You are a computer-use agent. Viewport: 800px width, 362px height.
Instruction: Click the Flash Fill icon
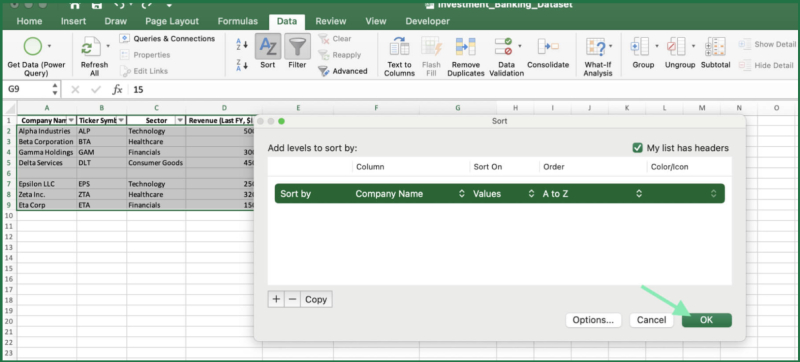point(431,46)
